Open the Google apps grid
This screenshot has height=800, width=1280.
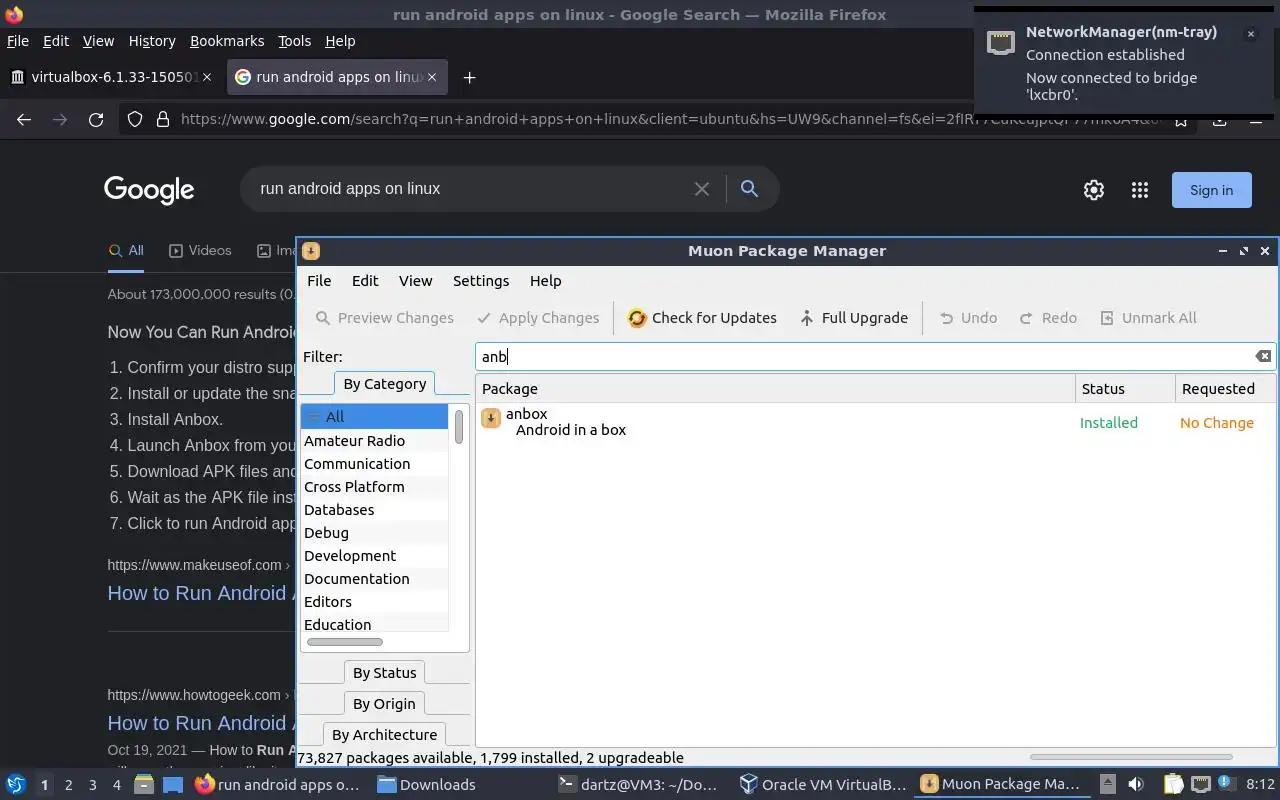click(1139, 190)
